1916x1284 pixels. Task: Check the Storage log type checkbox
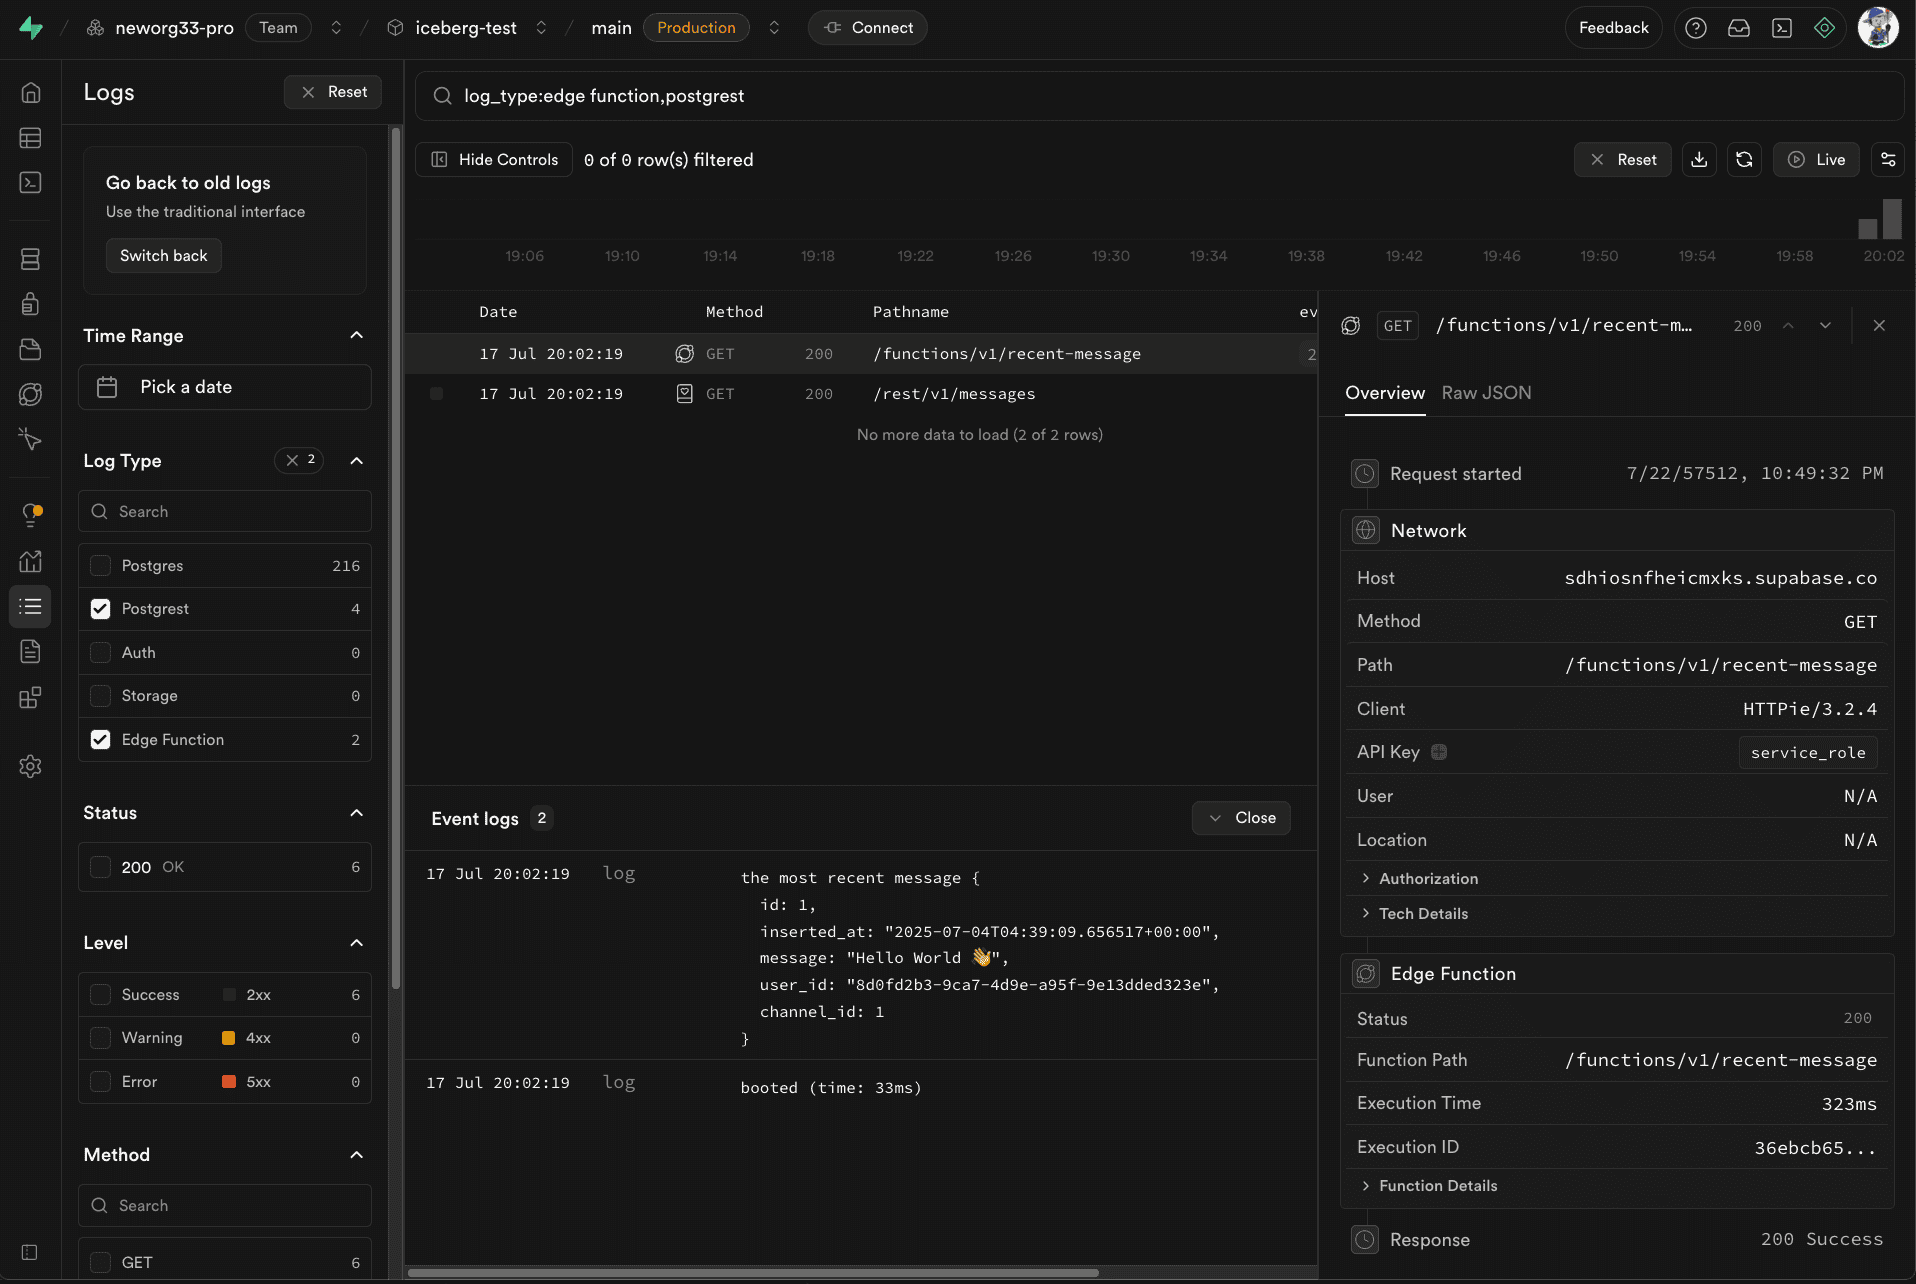100,696
